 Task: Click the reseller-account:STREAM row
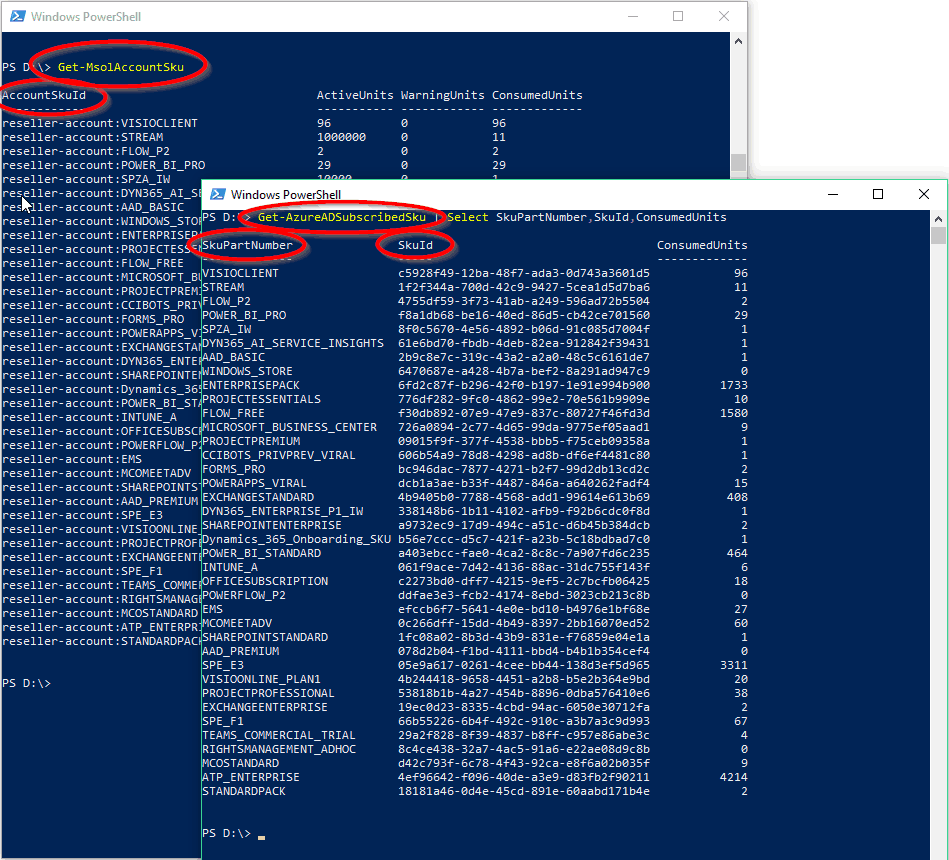pyautogui.click(x=82, y=137)
